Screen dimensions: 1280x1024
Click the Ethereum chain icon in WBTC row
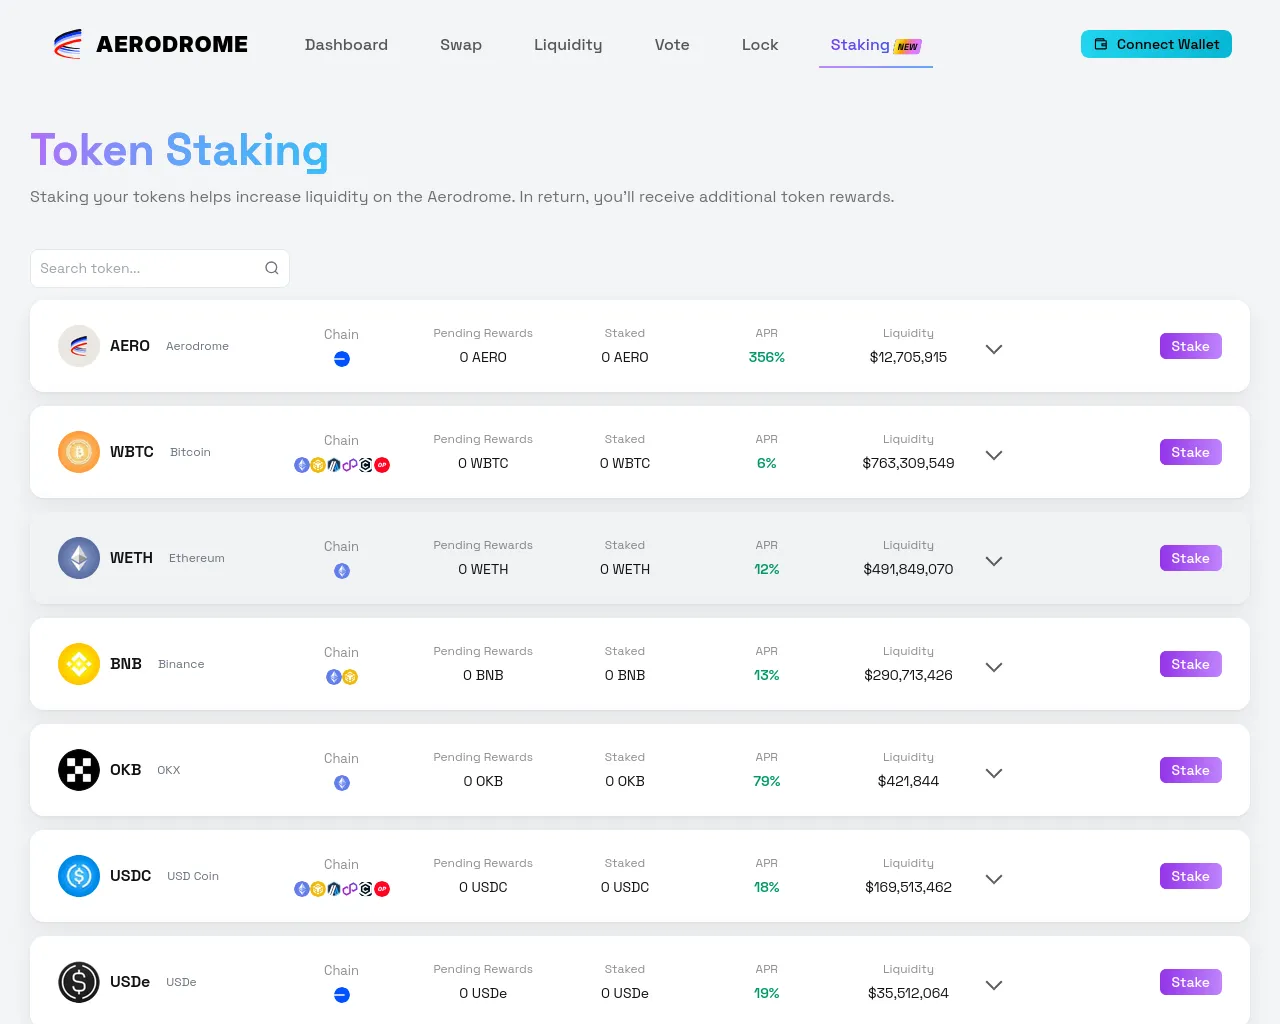[302, 465]
